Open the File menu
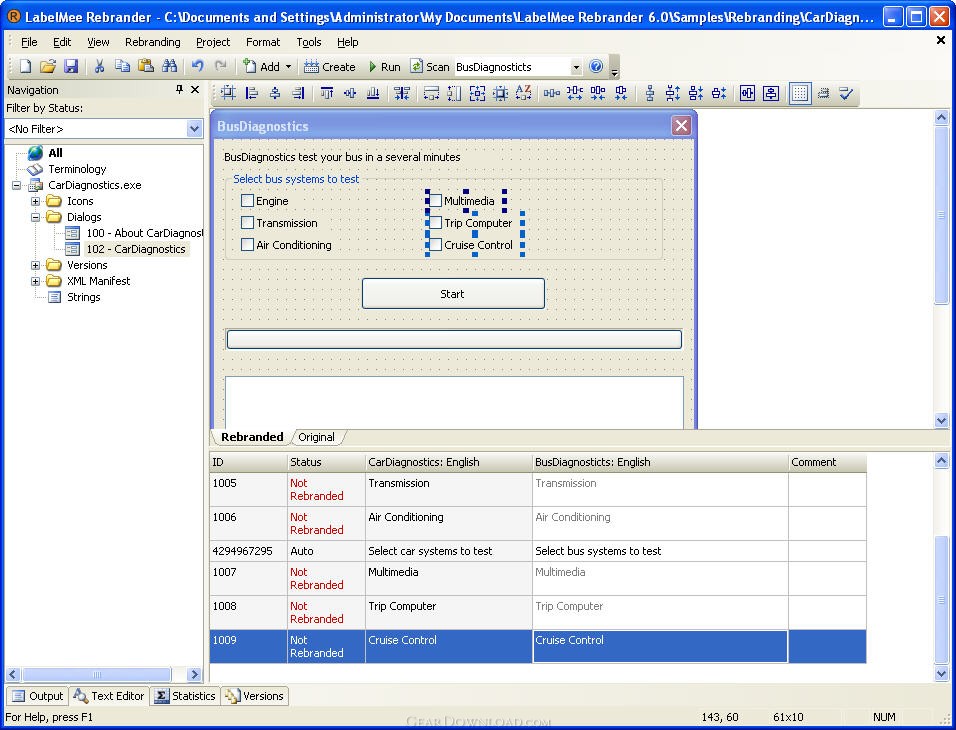This screenshot has height=730, width=956. pos(29,42)
